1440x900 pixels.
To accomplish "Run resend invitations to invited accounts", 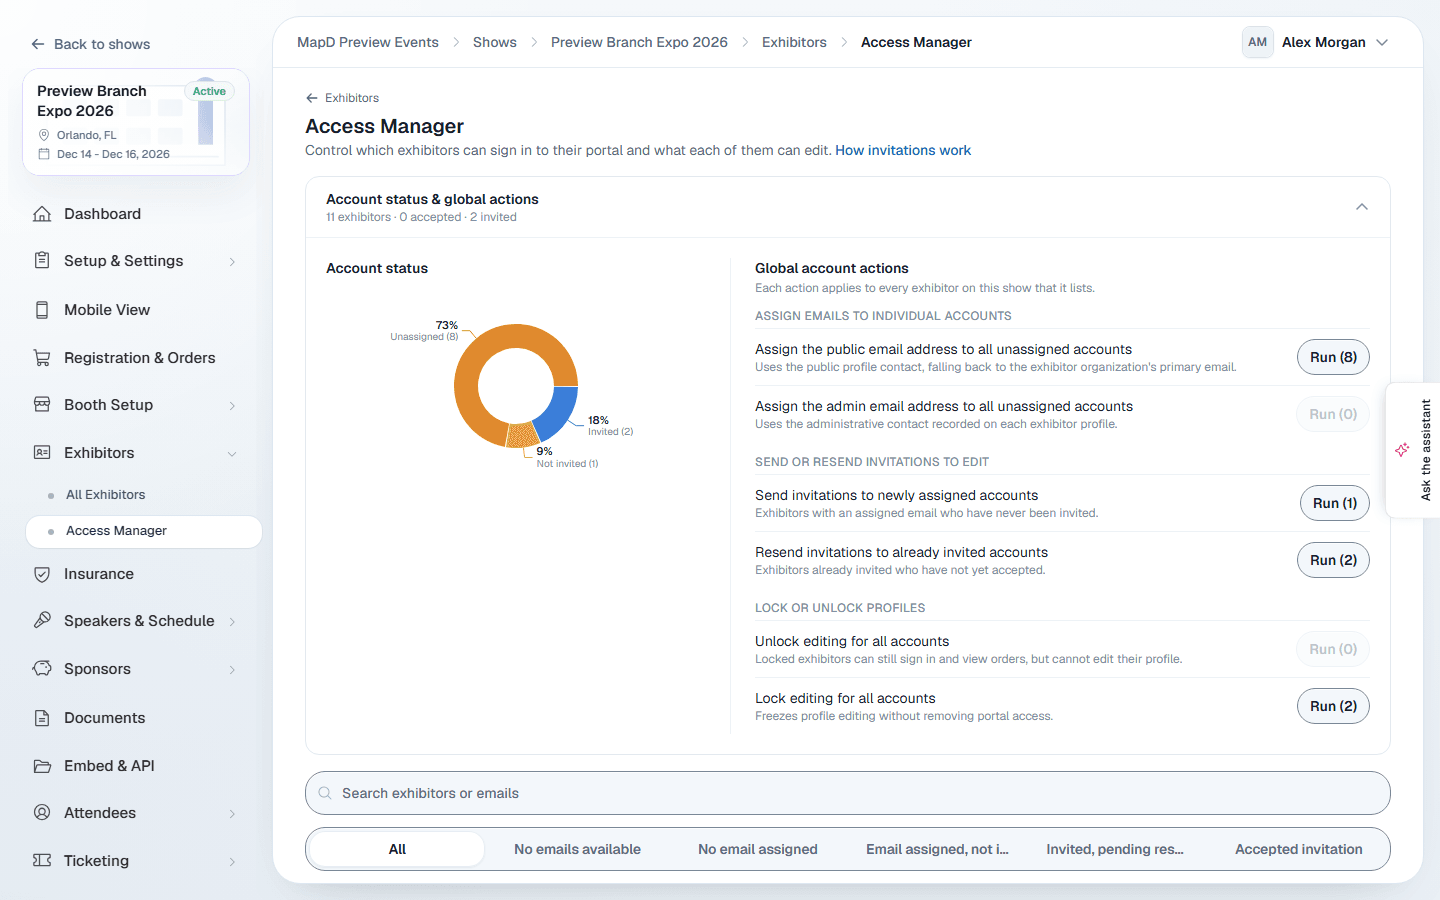I will pos(1333,560).
